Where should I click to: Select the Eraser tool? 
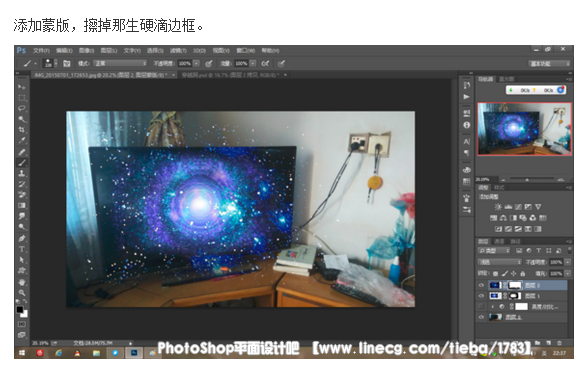[x=22, y=195]
